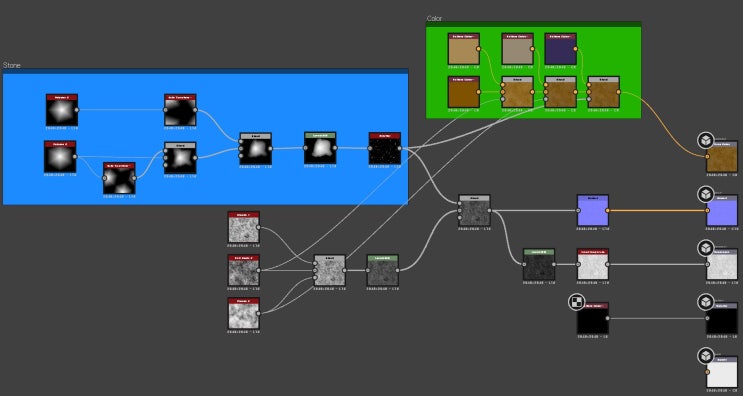Select the red-header light gray node after dark Levels
This screenshot has width=743, height=396.
tap(593, 264)
